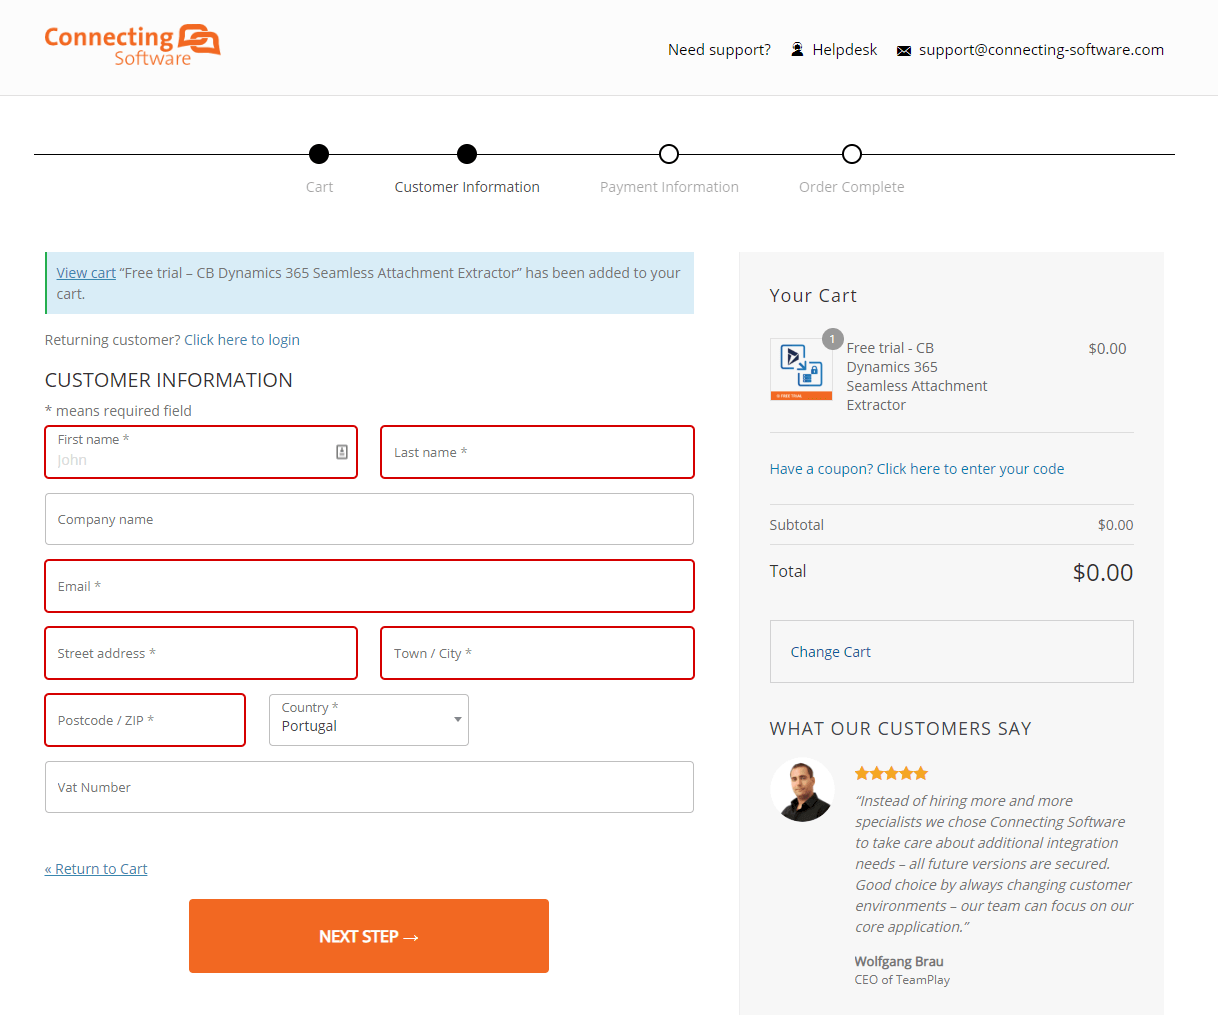Click the 'CUSTOMER INFORMATION' heading
The image size is (1218, 1015).
(169, 380)
